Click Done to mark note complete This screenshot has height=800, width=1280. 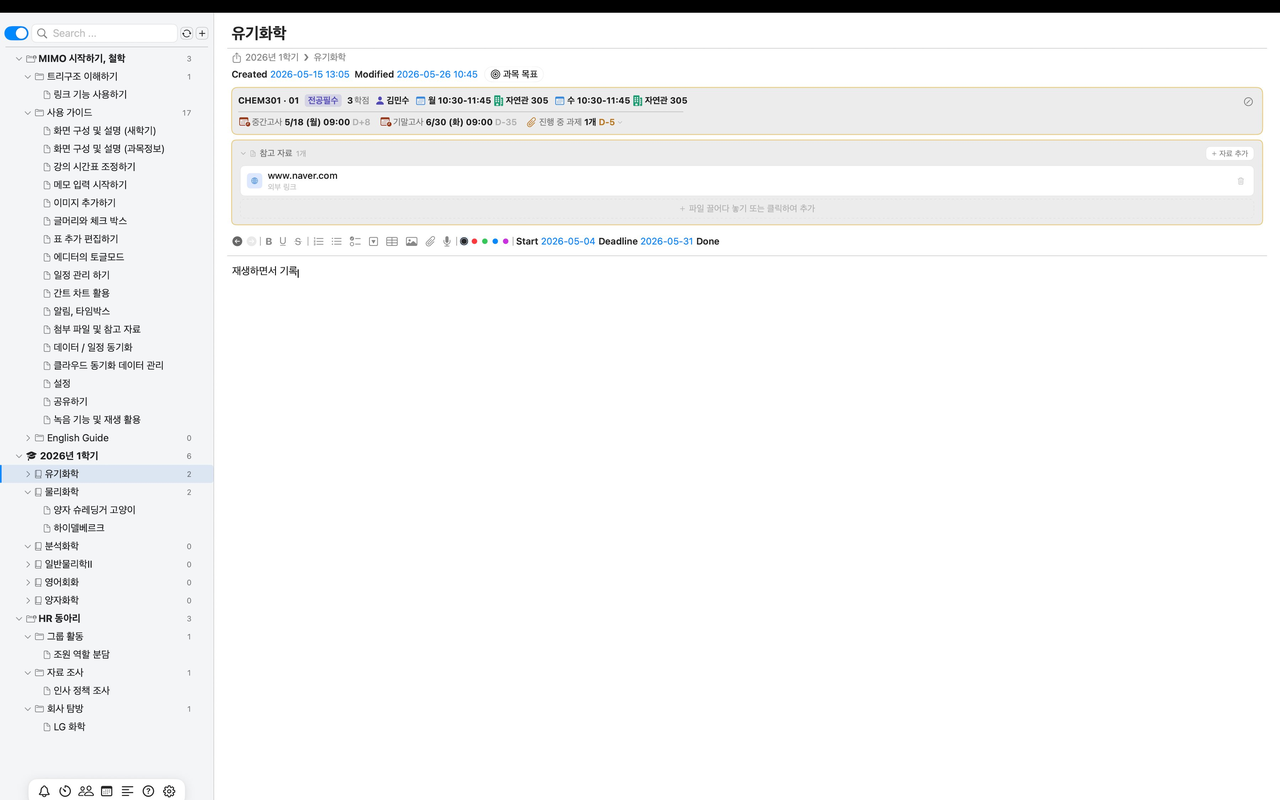[708, 241]
